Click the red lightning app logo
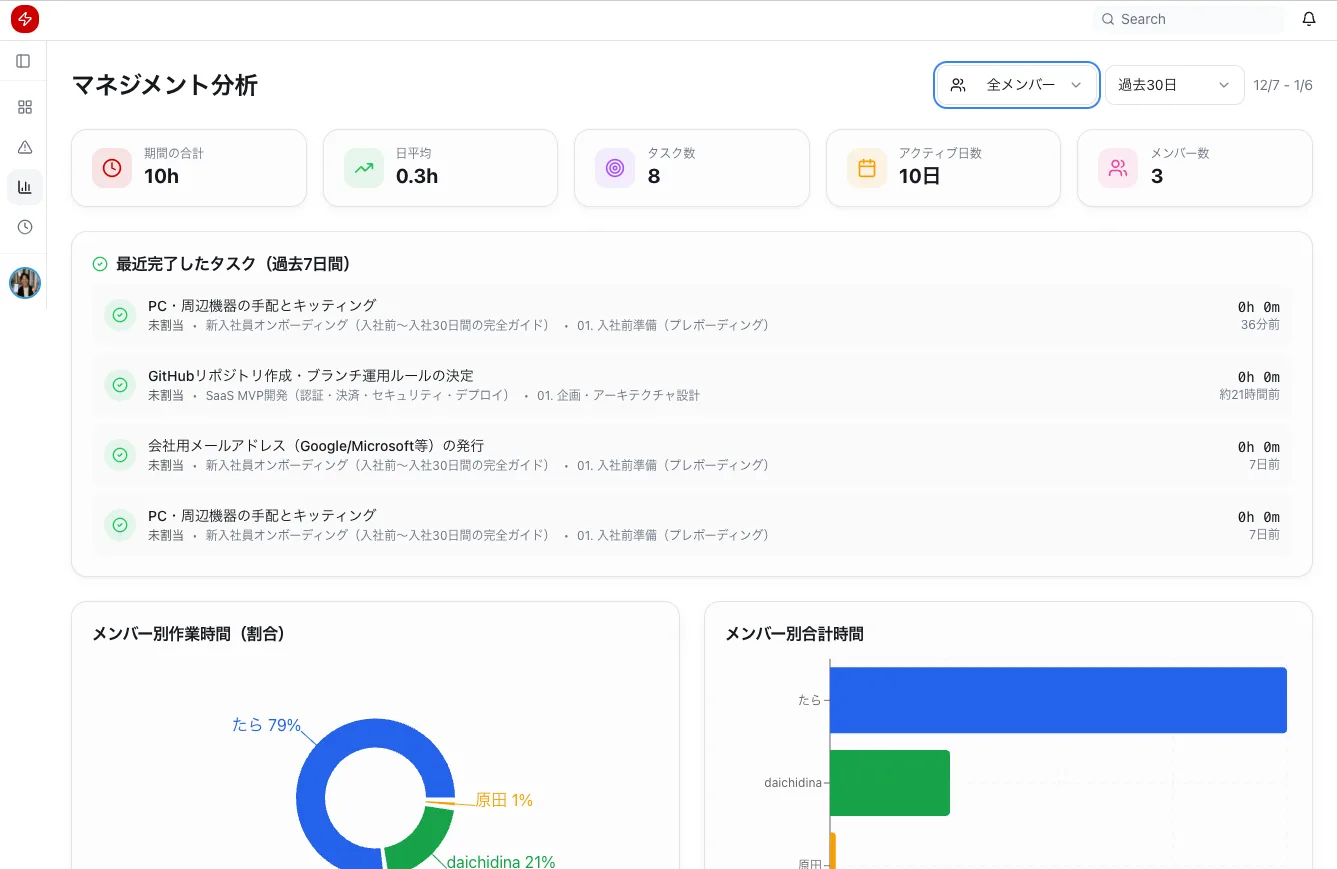This screenshot has height=869, width=1337. 25,19
